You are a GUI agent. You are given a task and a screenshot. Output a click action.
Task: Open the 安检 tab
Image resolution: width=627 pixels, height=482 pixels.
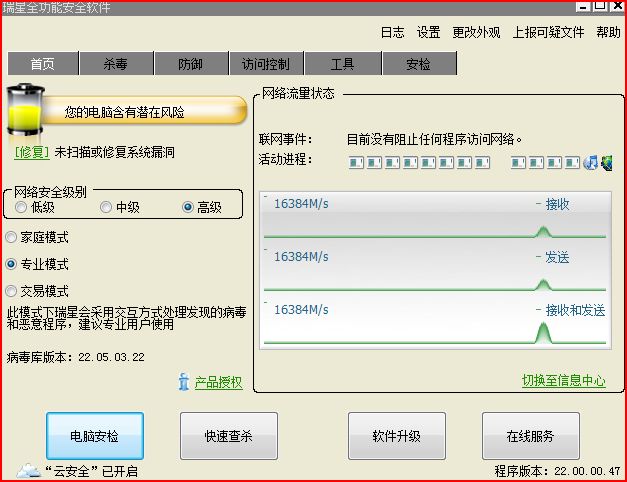[x=419, y=63]
